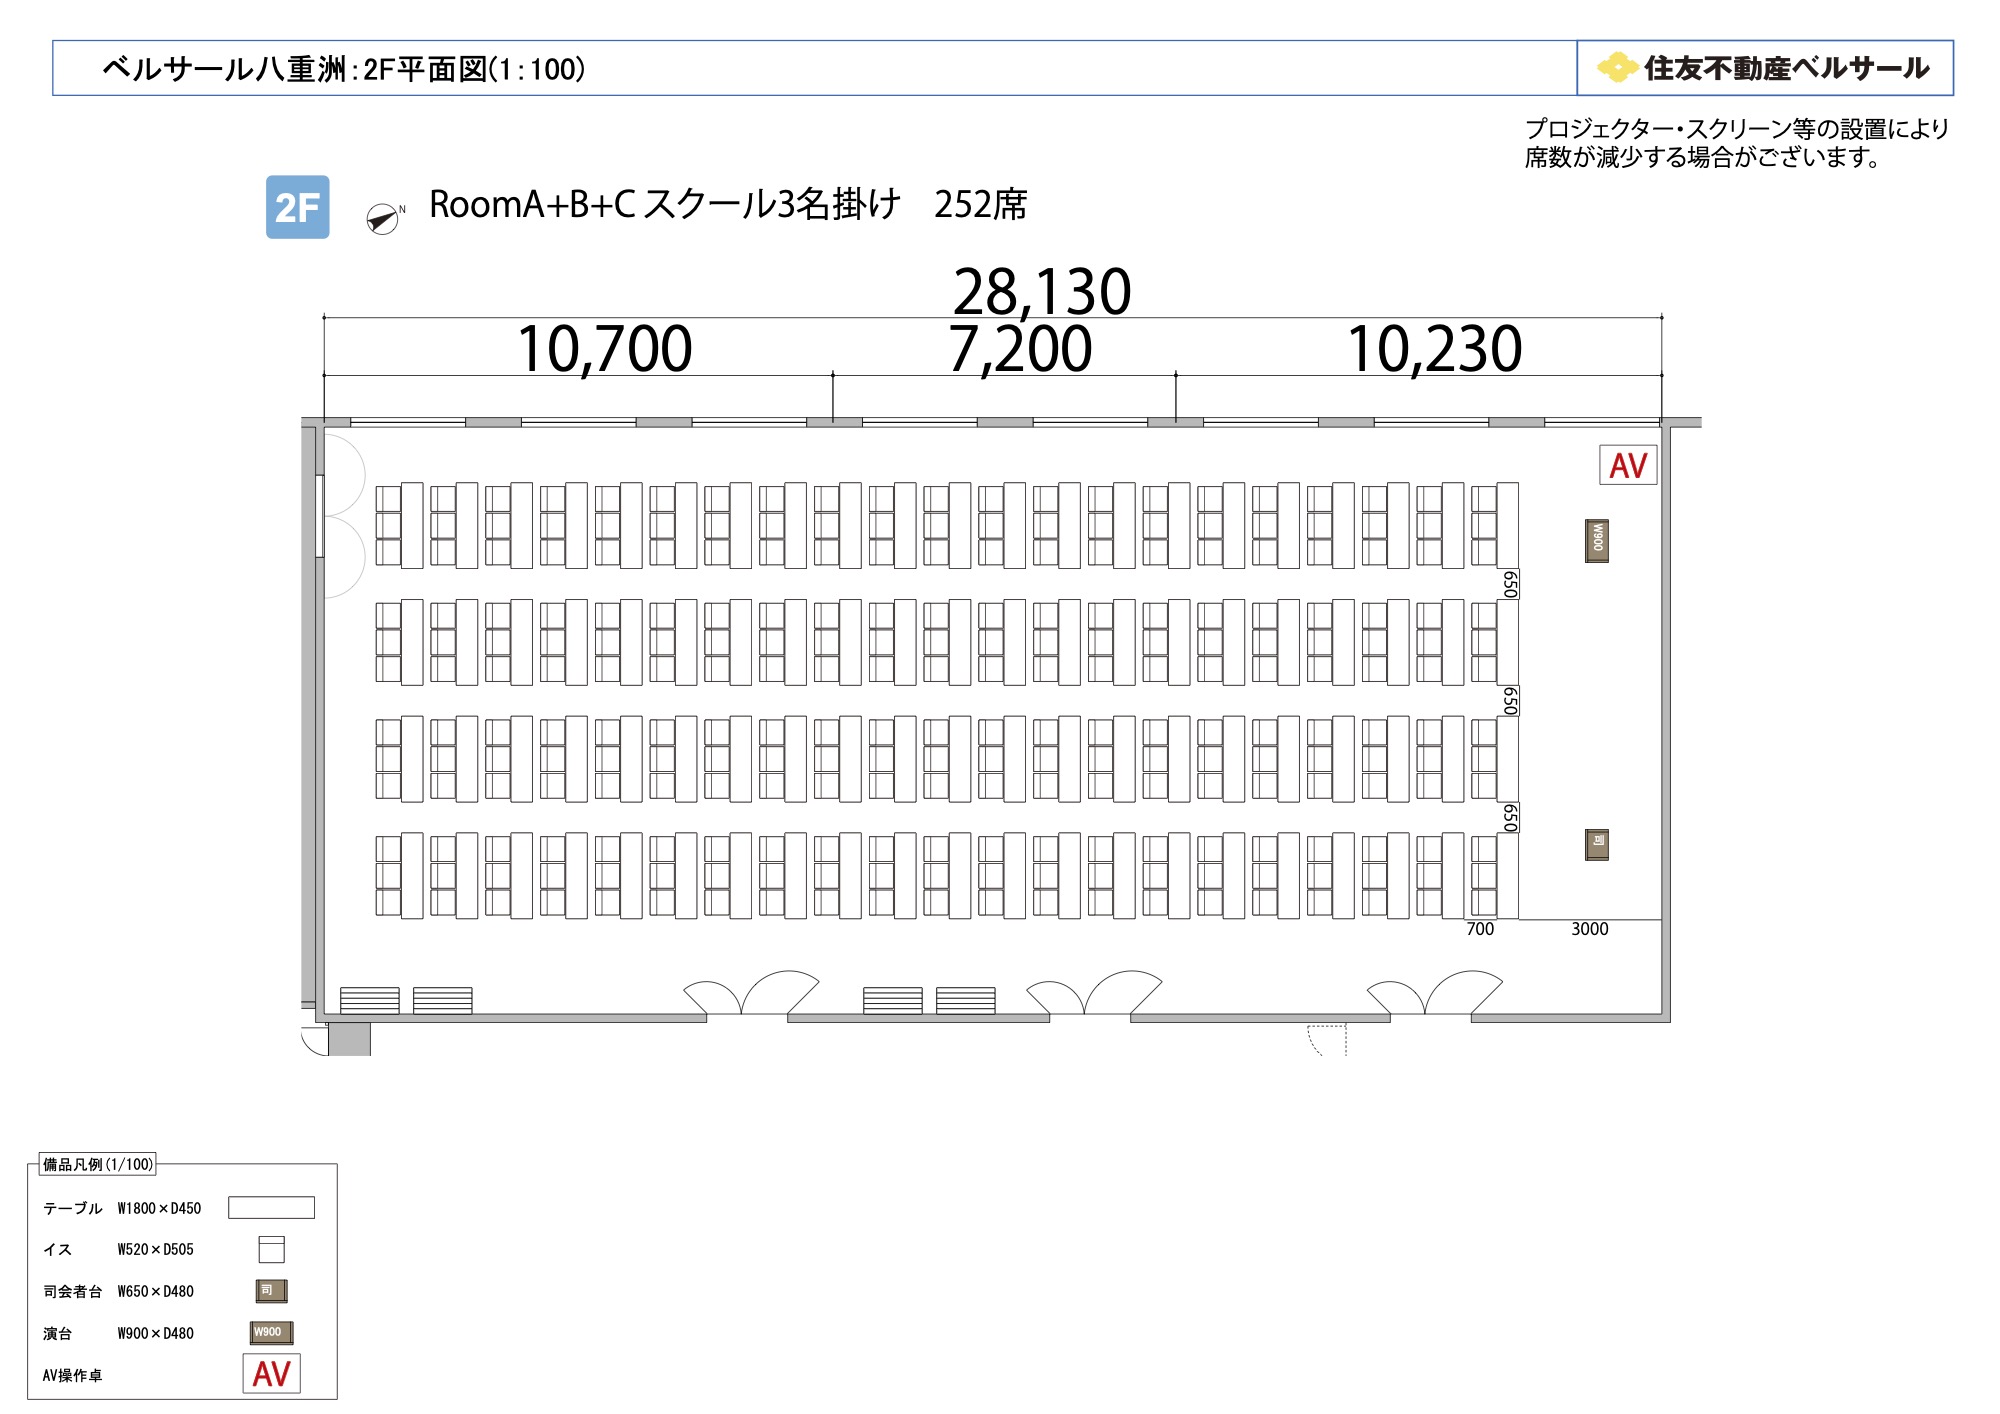Click the red AV legend symbol
Viewport: 2000px width, 1414px height.
[271, 1373]
